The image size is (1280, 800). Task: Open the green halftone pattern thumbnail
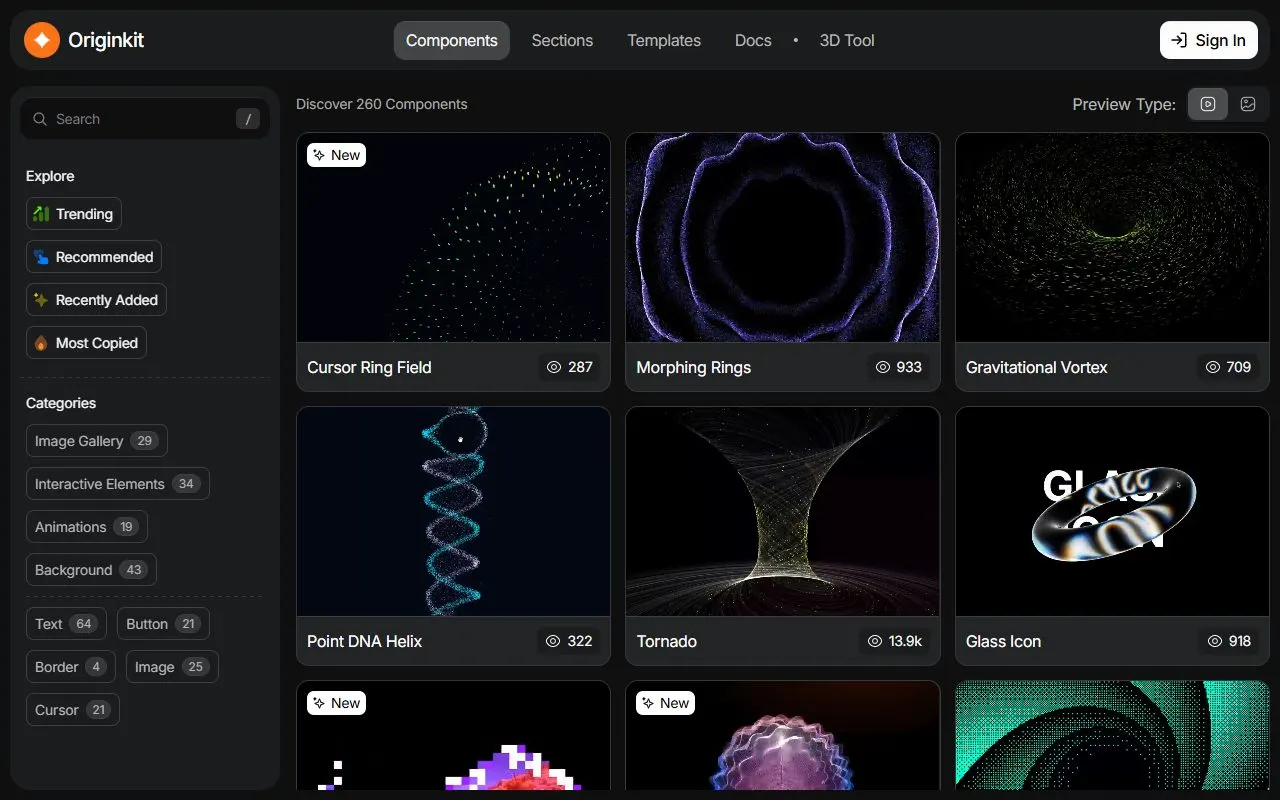pyautogui.click(x=1112, y=735)
